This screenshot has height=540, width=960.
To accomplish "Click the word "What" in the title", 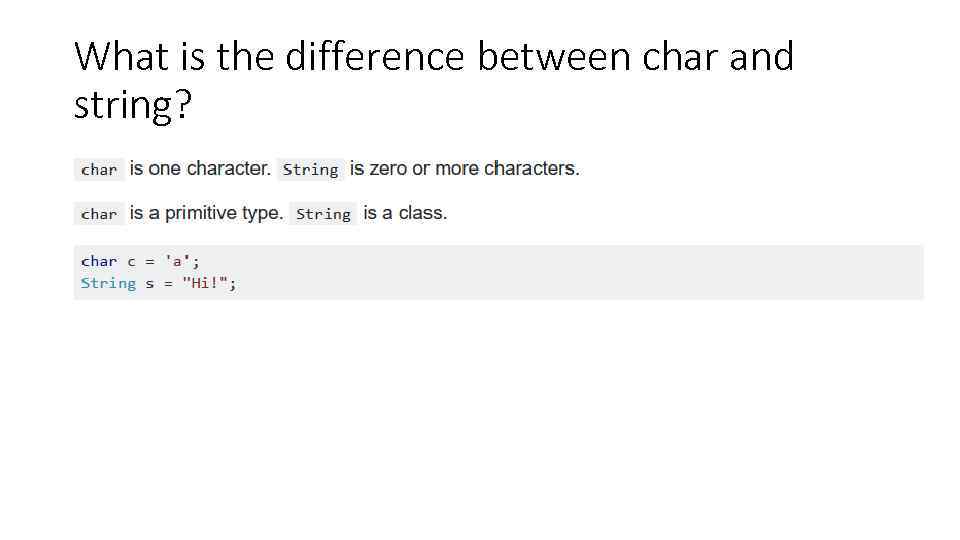I will click(120, 57).
